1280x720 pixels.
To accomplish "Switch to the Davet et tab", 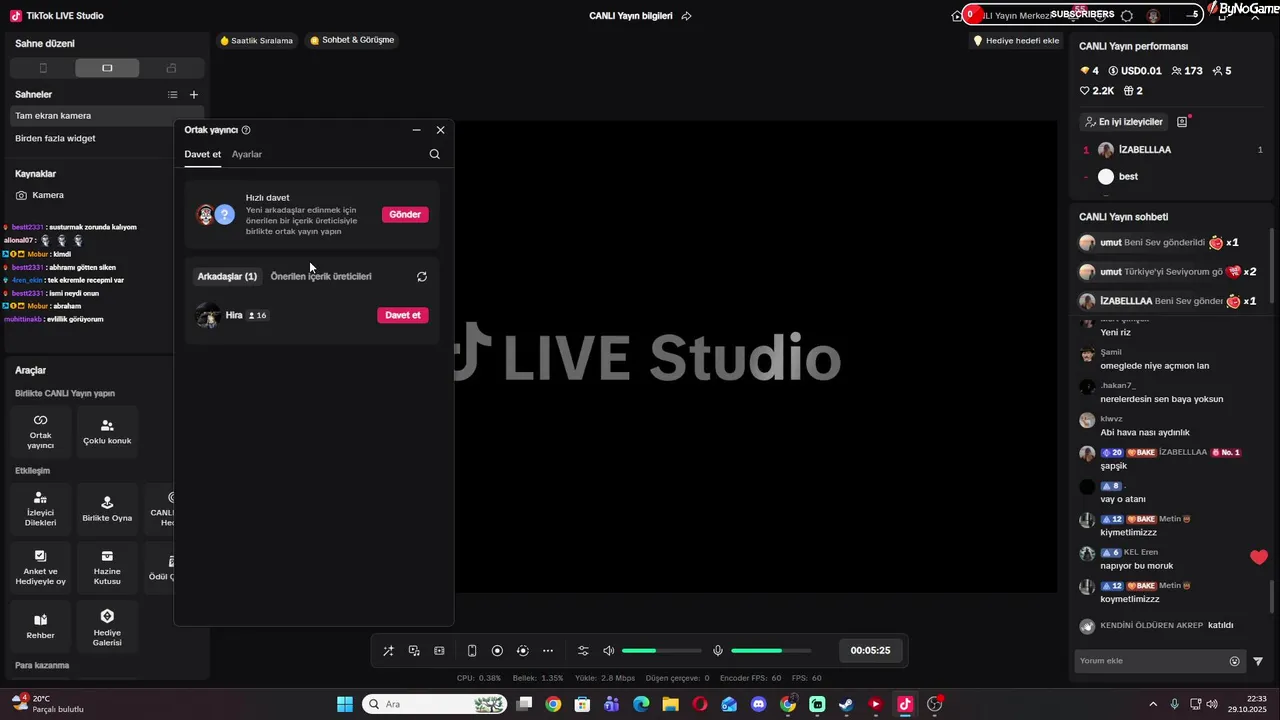I will click(x=203, y=154).
